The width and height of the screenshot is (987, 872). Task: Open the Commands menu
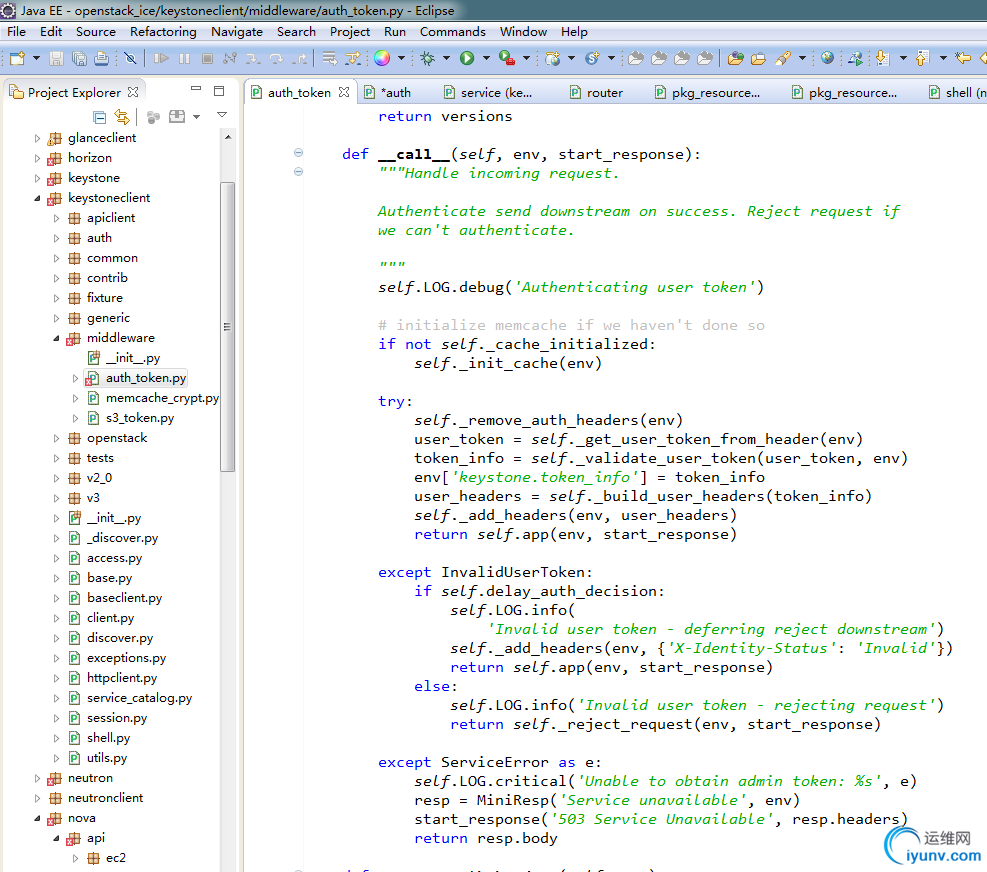(x=453, y=31)
